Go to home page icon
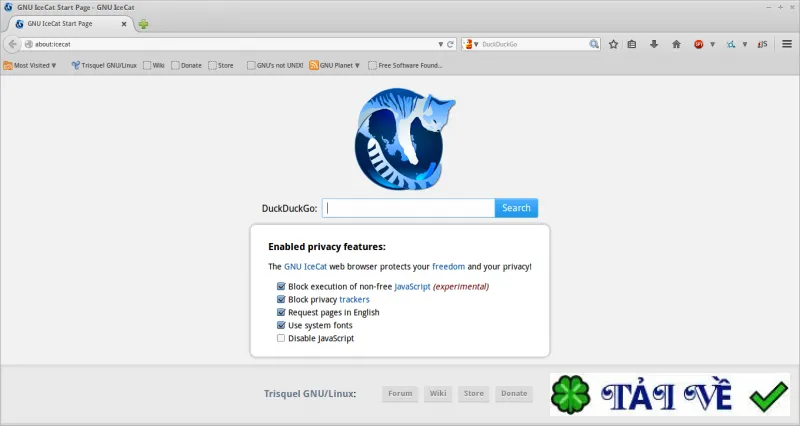The height and width of the screenshot is (426, 800). pyautogui.click(x=676, y=44)
